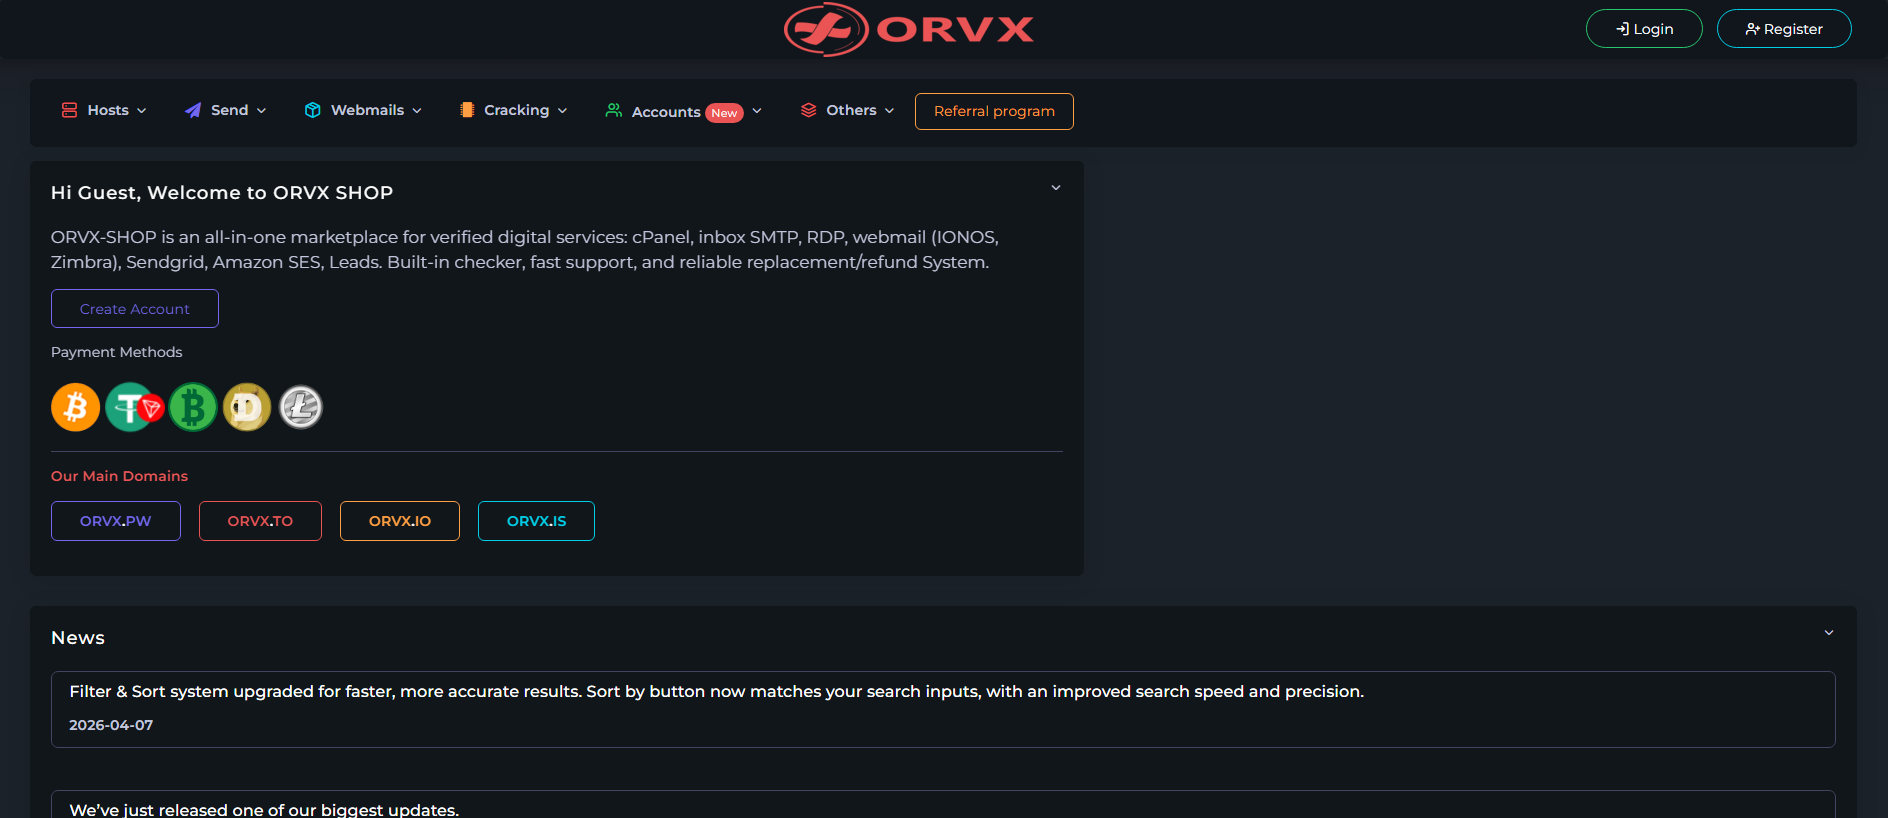This screenshot has height=818, width=1888.
Task: Click the Register button
Action: click(x=1784, y=29)
